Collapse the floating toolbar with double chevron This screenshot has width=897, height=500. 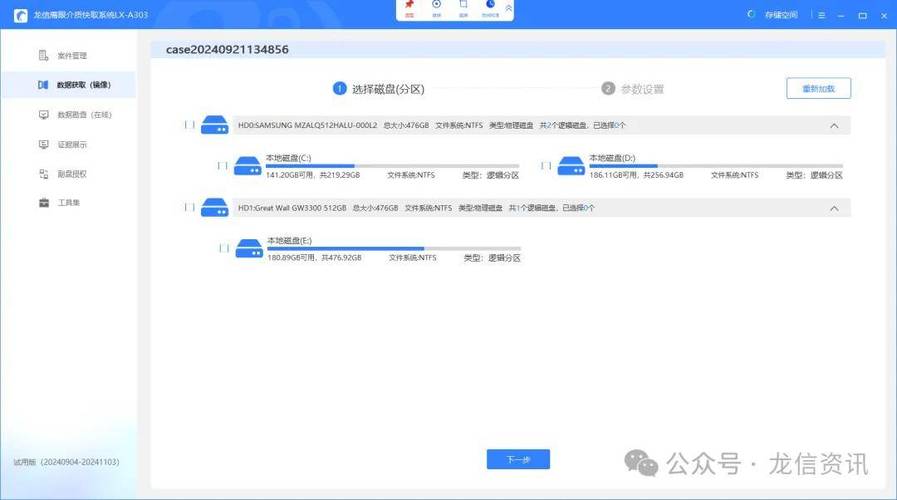tap(509, 8)
